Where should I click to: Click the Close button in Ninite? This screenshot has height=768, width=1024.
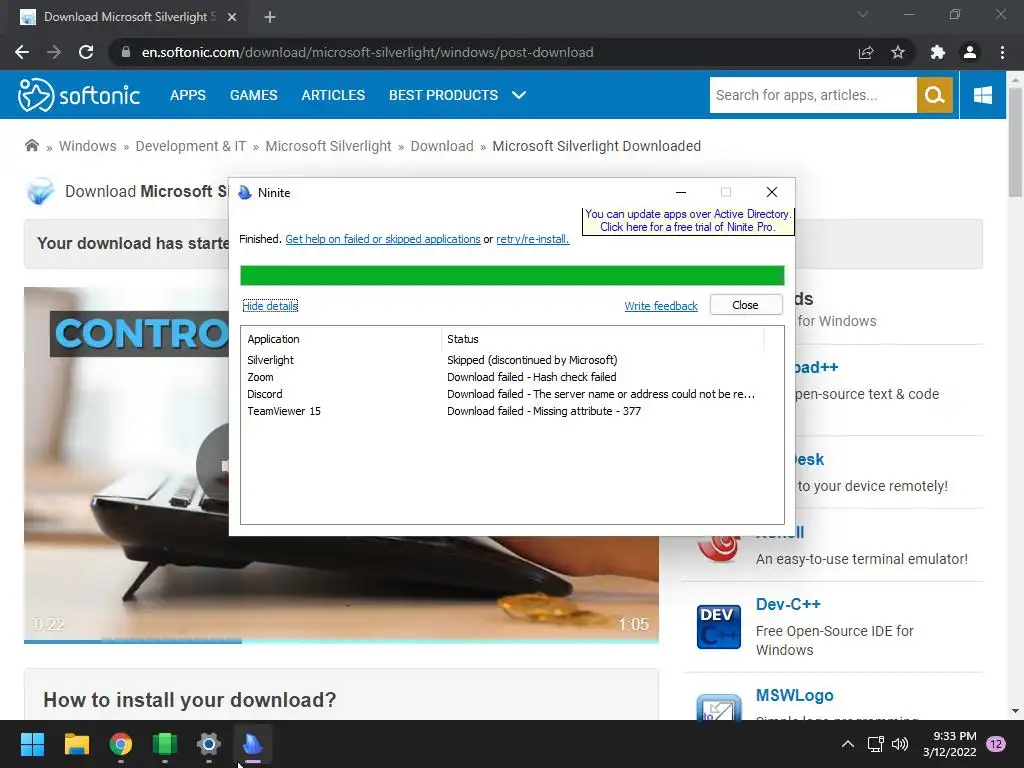[x=745, y=305]
